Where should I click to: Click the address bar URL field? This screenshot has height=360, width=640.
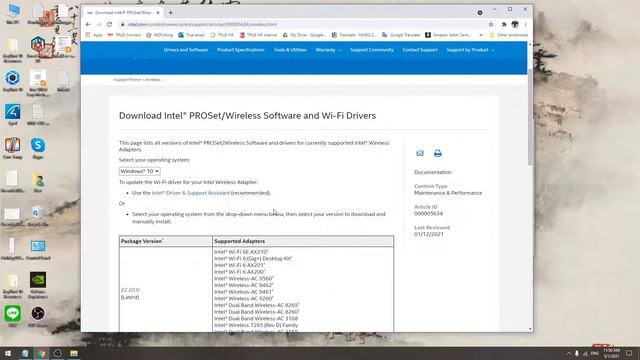click(x=302, y=24)
